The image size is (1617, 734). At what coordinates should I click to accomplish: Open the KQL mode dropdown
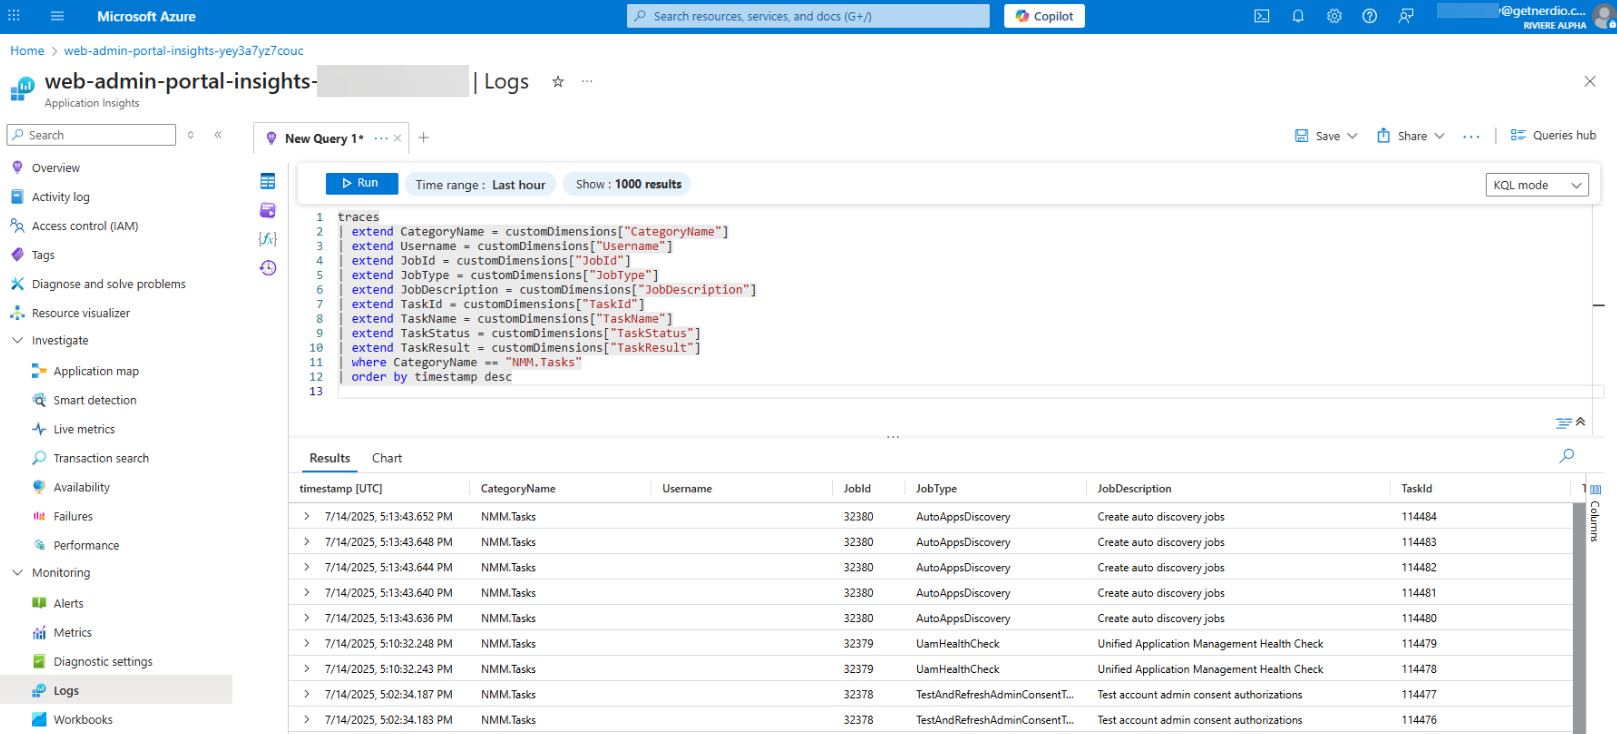1537,185
